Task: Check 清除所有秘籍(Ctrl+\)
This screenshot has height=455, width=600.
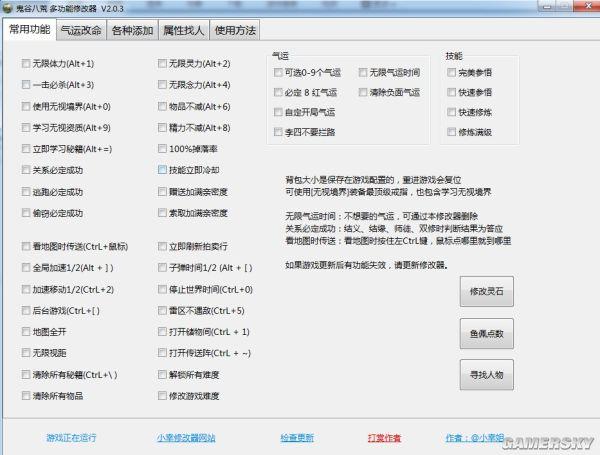Action: (26, 374)
